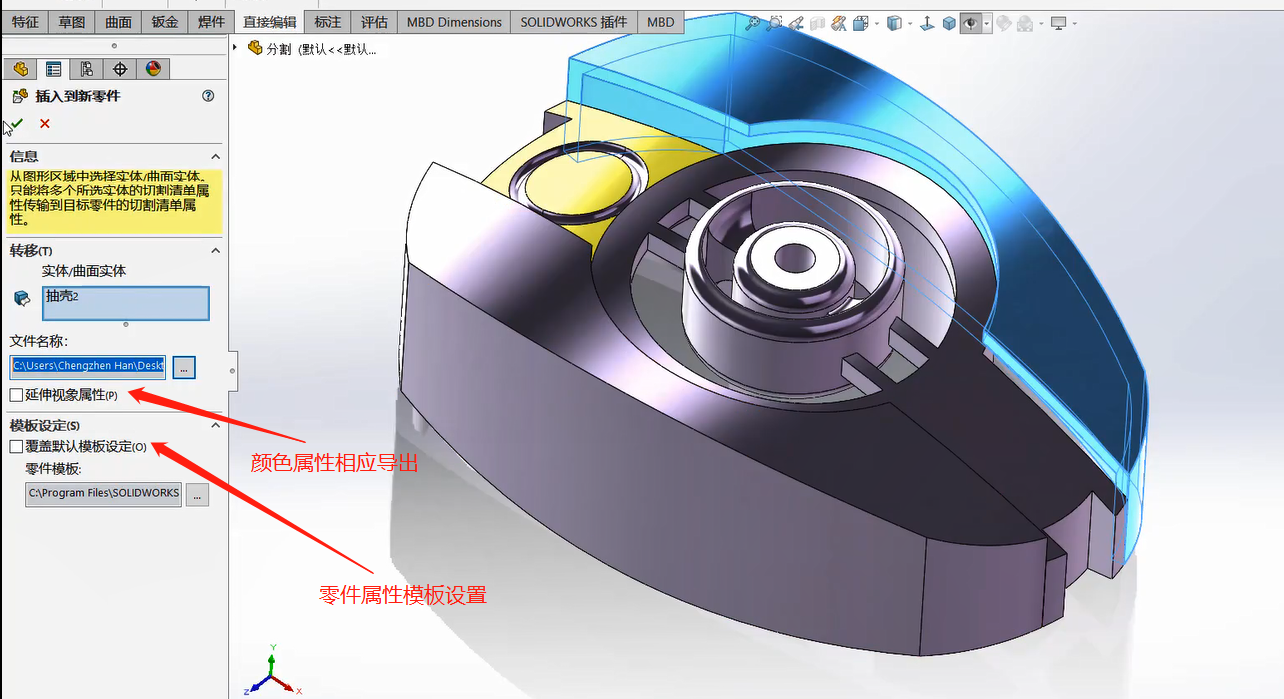
Task: Enable the 延伸视象属性(P) checkbox
Action: (x=16, y=395)
